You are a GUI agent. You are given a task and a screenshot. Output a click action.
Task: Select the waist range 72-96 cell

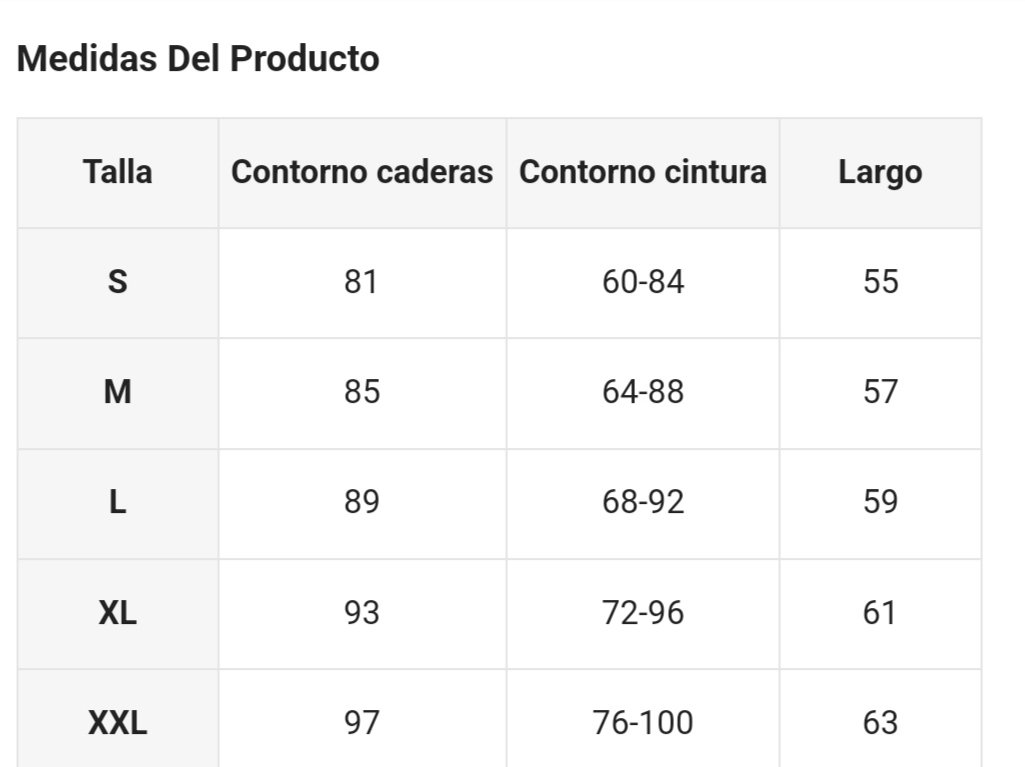(x=643, y=613)
